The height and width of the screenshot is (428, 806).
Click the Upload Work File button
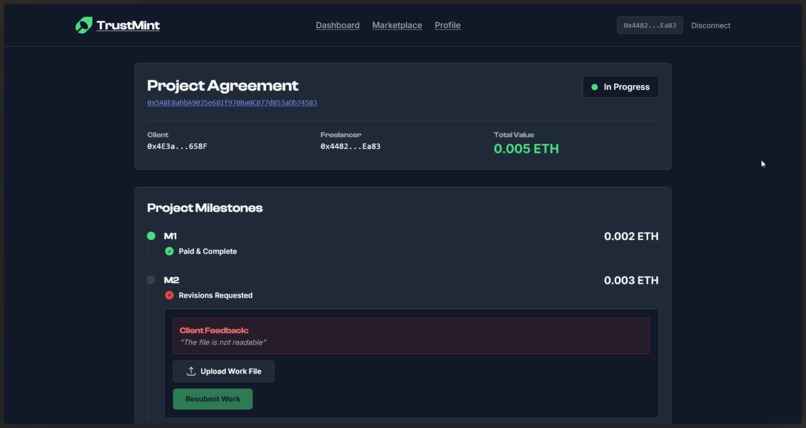(224, 371)
